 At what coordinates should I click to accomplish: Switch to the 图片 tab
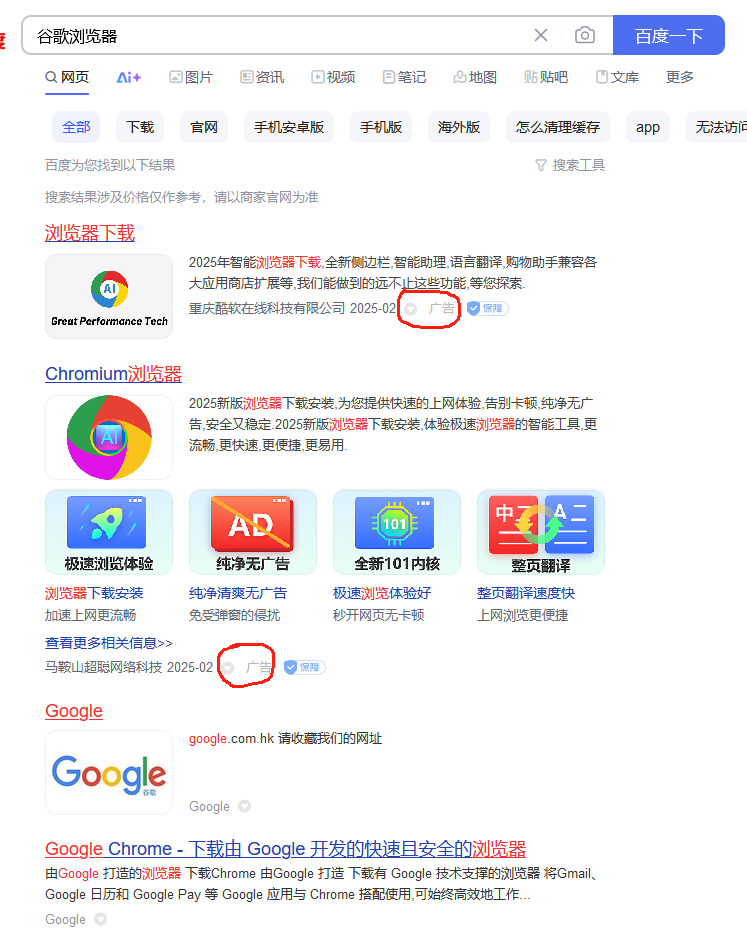tap(191, 77)
